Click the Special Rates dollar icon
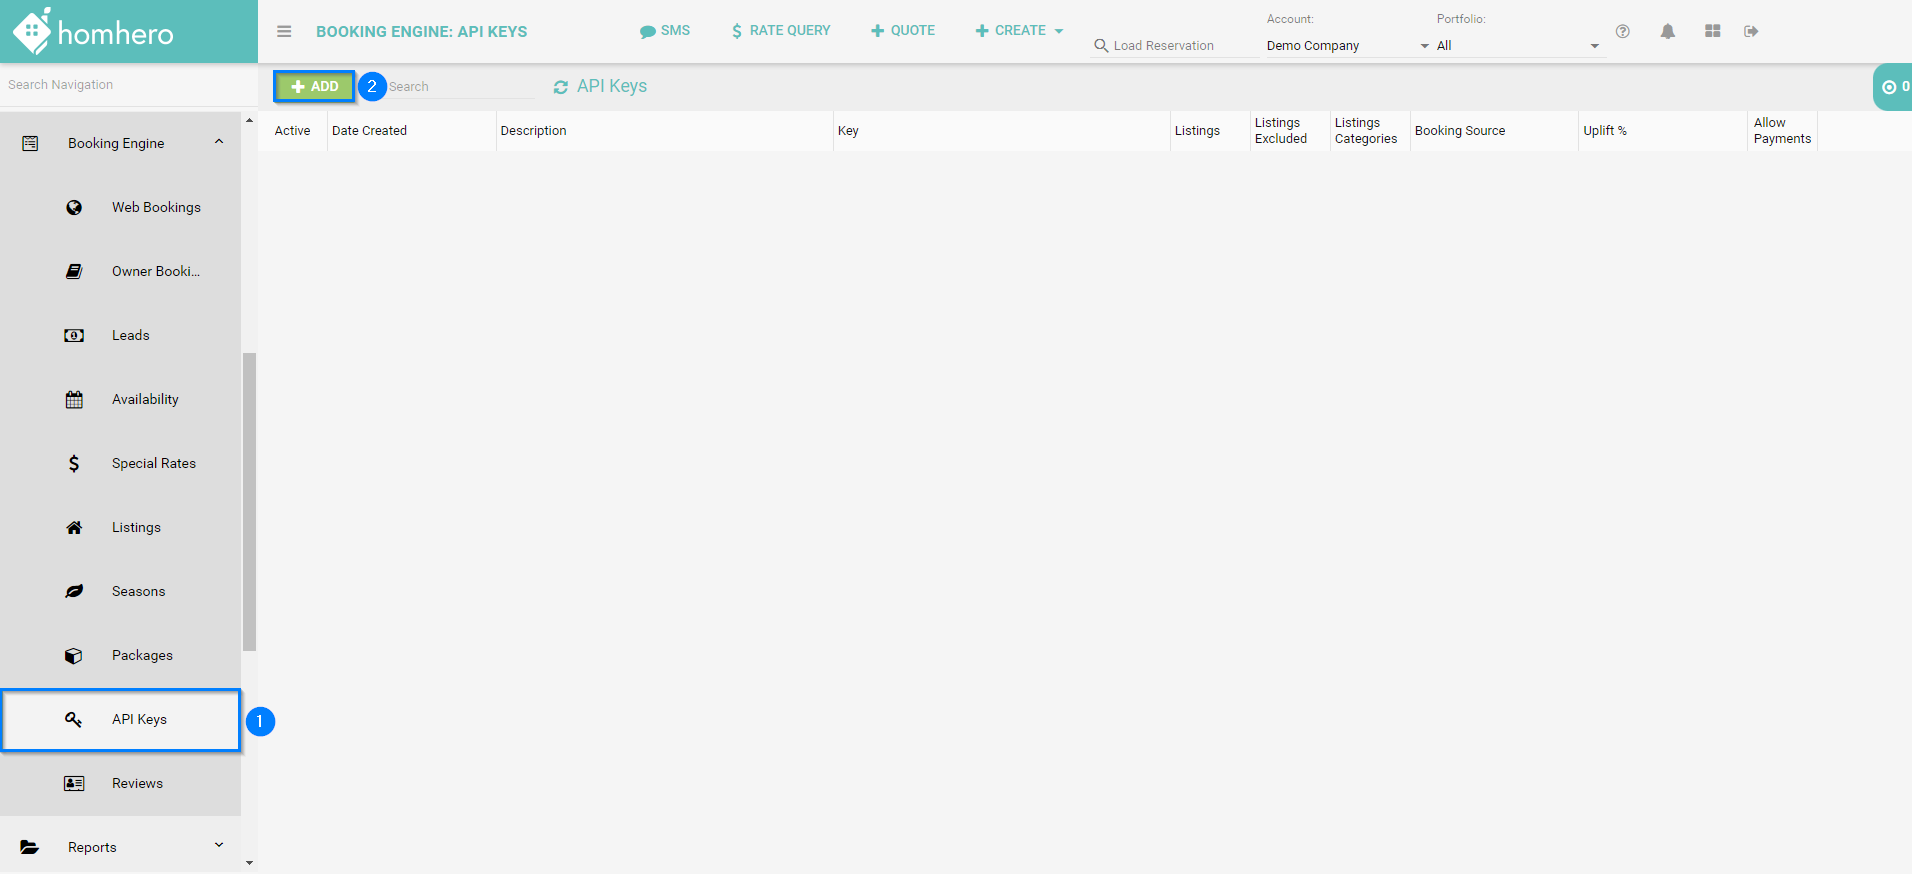 pos(74,464)
